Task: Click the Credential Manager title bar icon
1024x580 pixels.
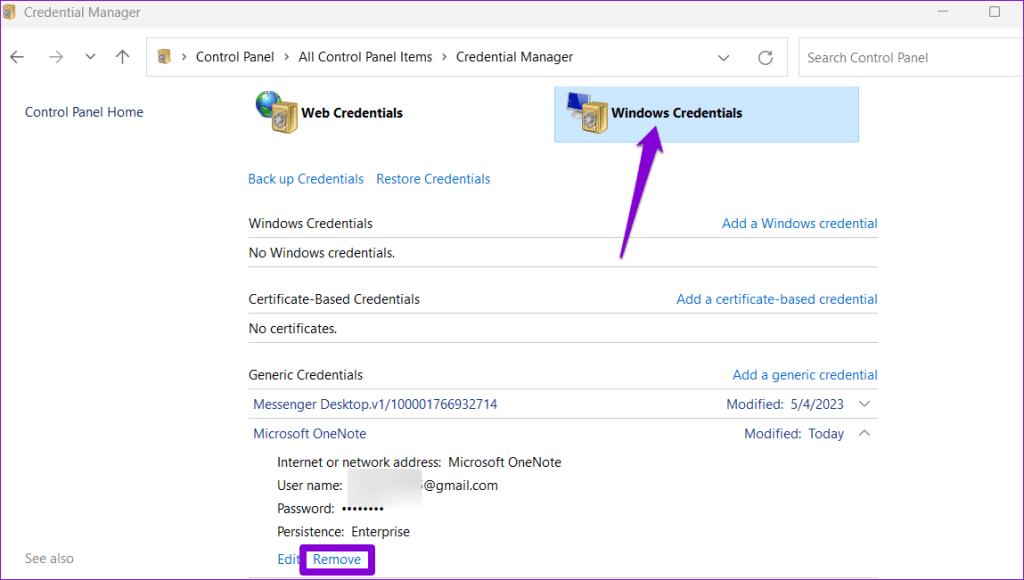Action: click(x=8, y=12)
